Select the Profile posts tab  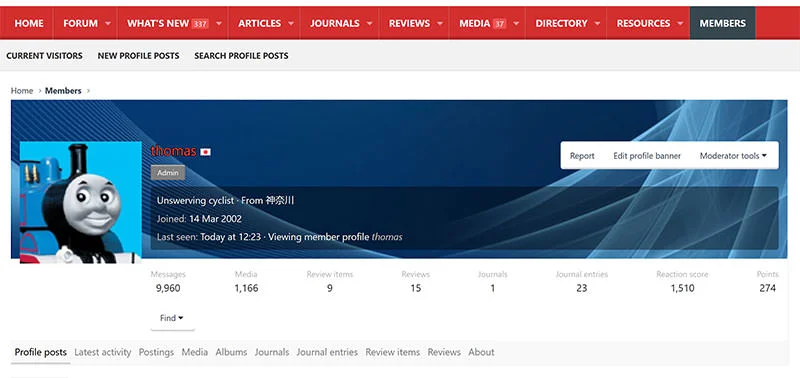[x=40, y=352]
